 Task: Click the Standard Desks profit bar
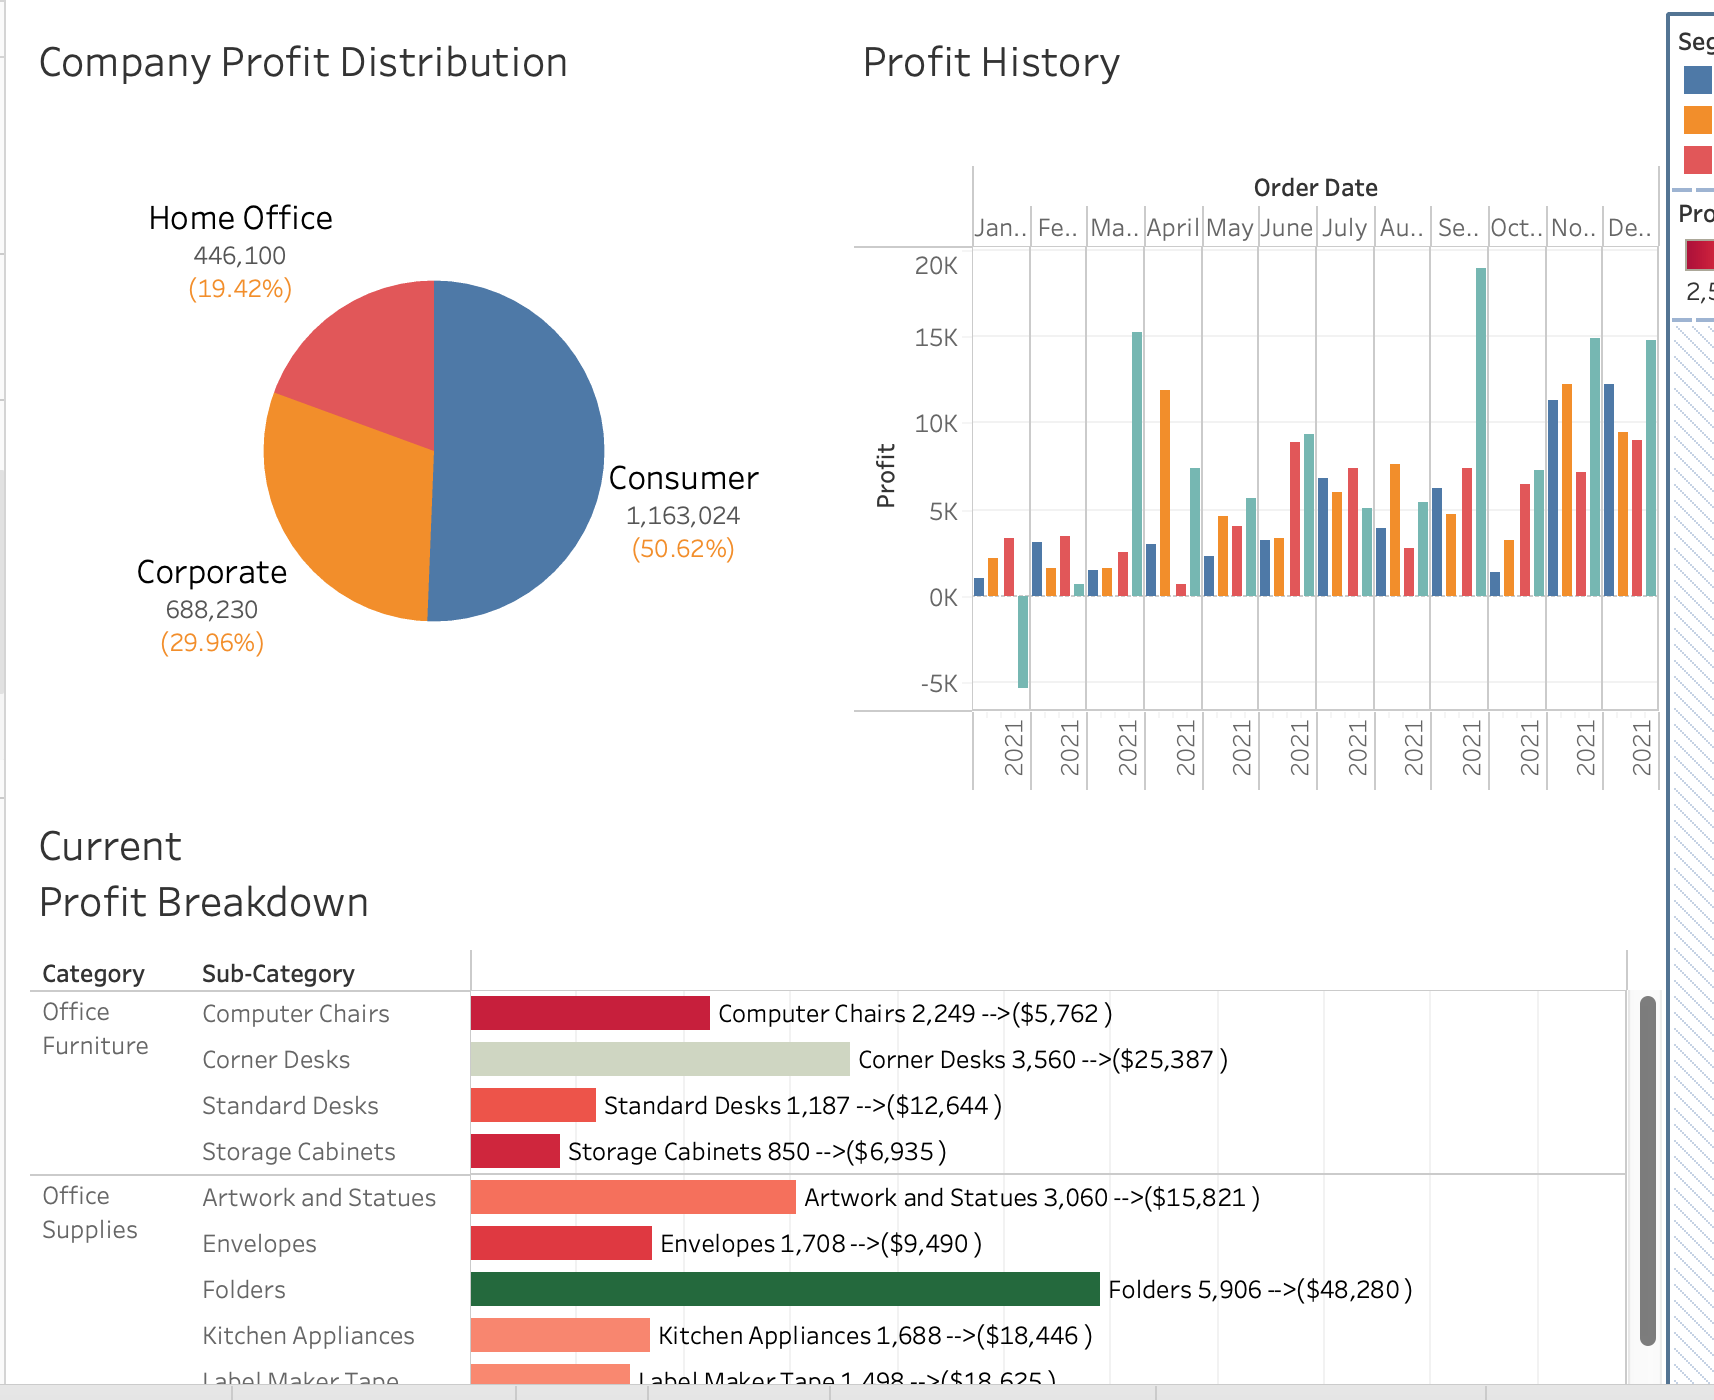(x=533, y=1105)
